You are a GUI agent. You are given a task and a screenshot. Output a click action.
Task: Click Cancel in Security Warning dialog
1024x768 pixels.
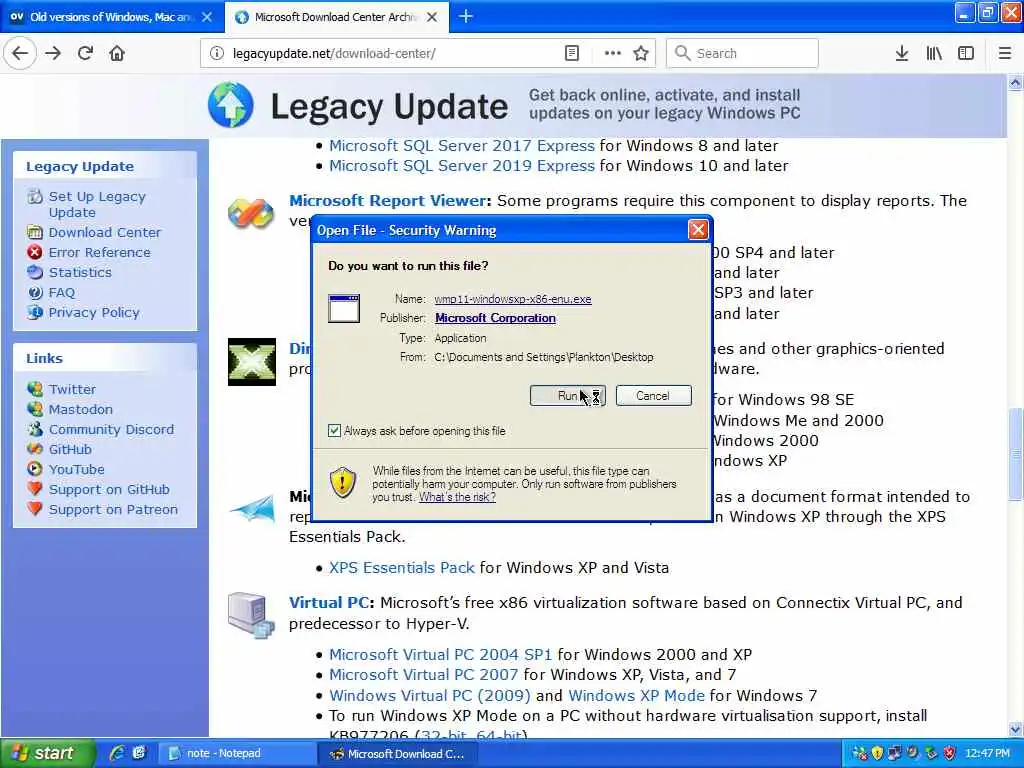(653, 396)
